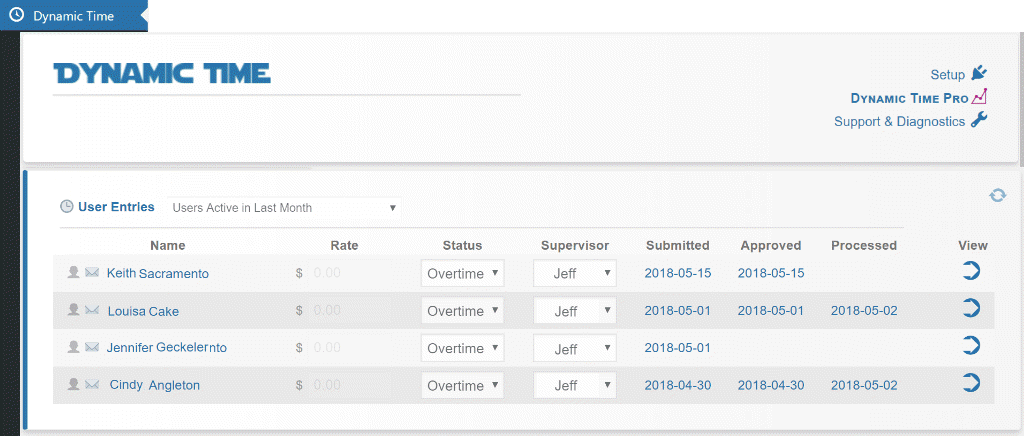Click the Name column header
Image resolution: width=1024 pixels, height=436 pixels.
click(x=168, y=245)
